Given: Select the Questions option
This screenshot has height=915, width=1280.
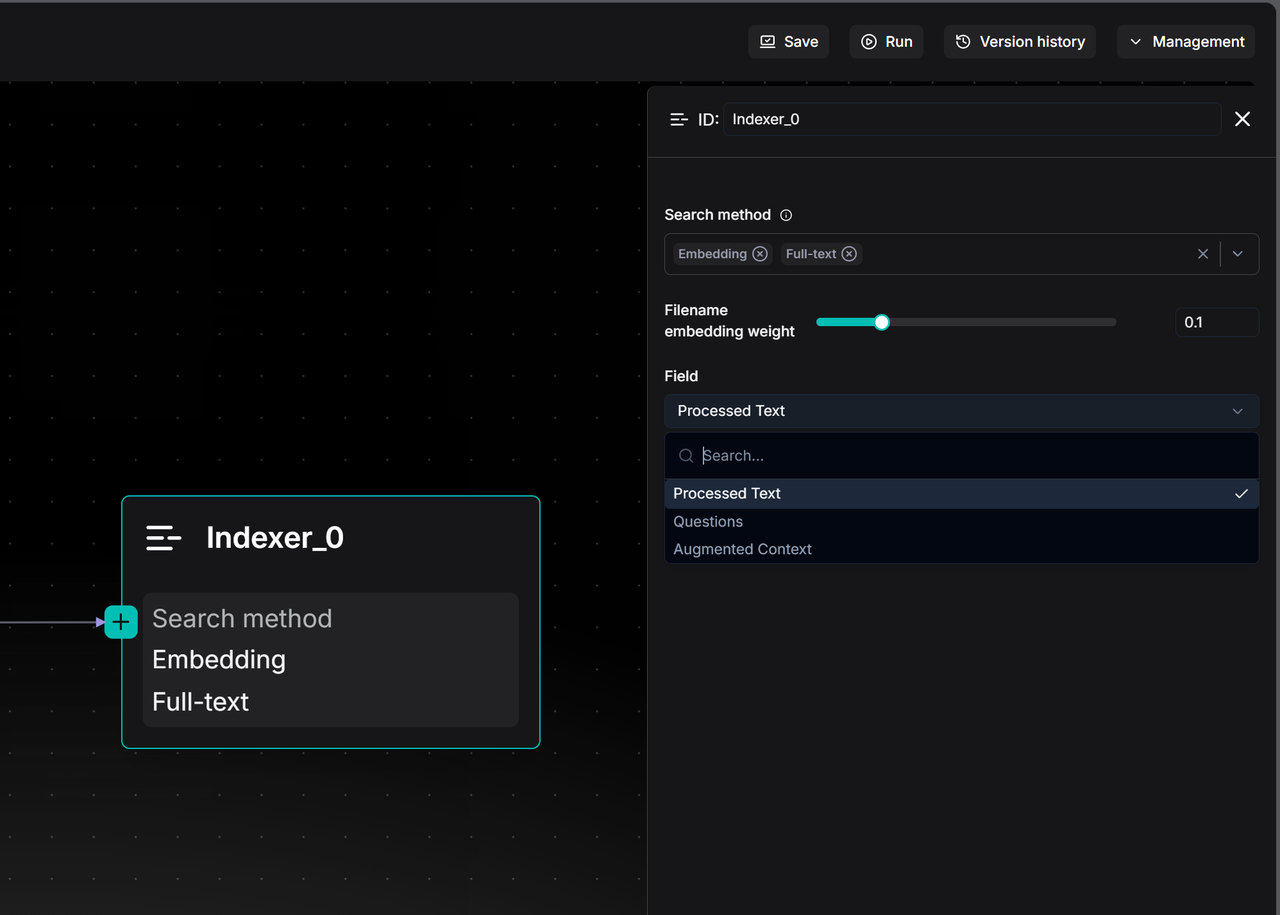Looking at the screenshot, I should 708,522.
